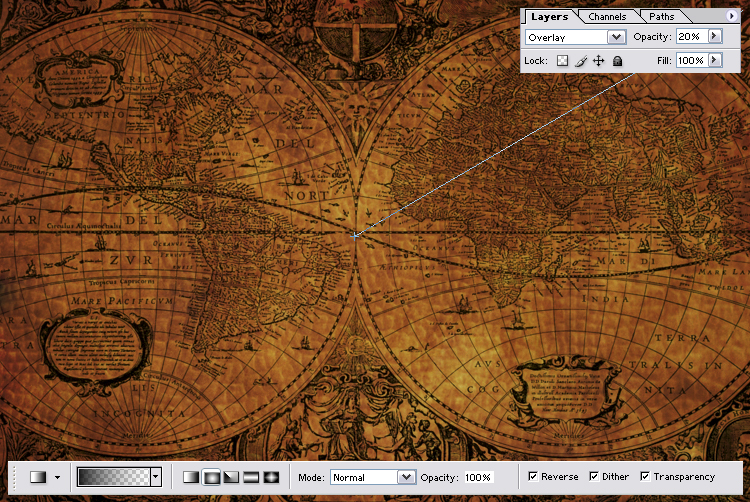Open the Layers panel flyout menu button
Viewport: 750px width, 502px height.
tap(733, 16)
